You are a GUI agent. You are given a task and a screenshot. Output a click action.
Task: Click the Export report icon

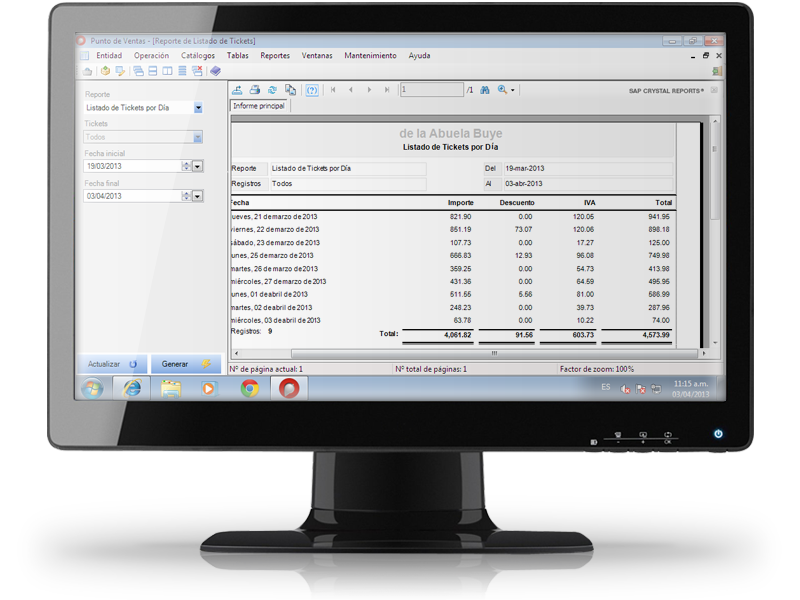click(x=237, y=90)
